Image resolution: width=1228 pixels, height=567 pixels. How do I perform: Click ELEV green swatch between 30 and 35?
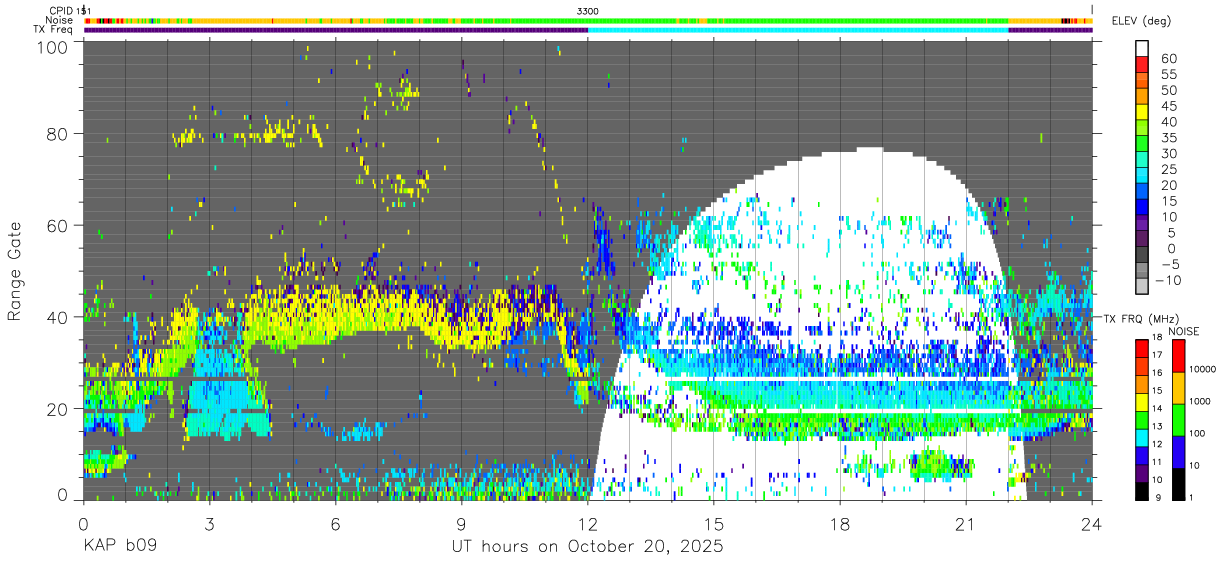point(1142,143)
